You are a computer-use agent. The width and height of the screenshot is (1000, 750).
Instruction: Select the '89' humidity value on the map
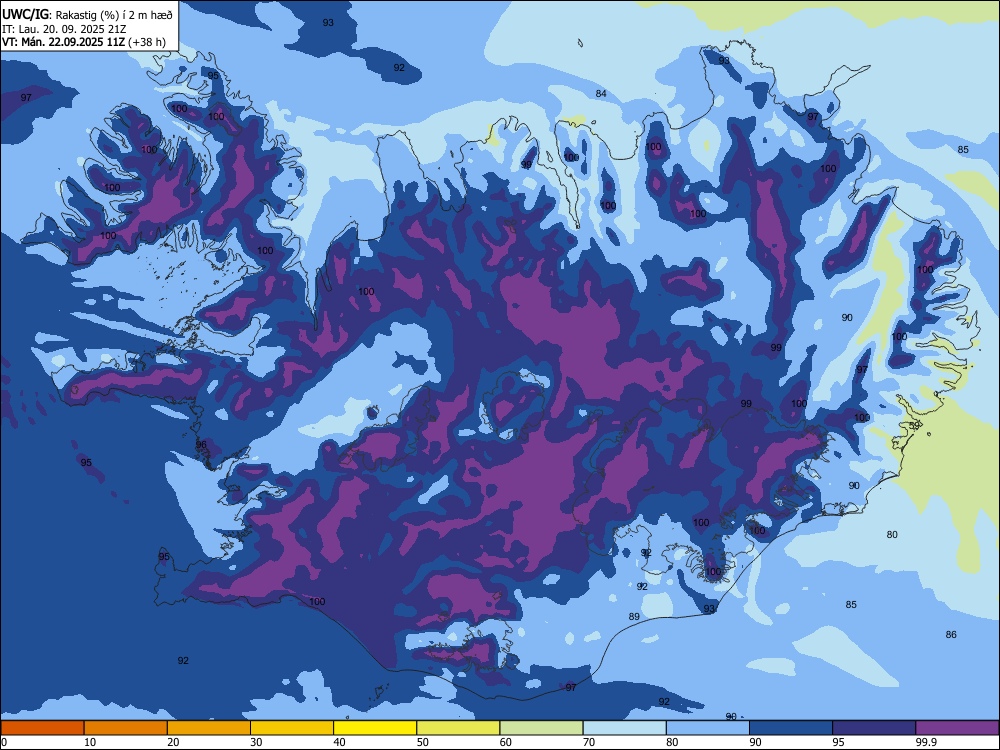[x=634, y=617]
